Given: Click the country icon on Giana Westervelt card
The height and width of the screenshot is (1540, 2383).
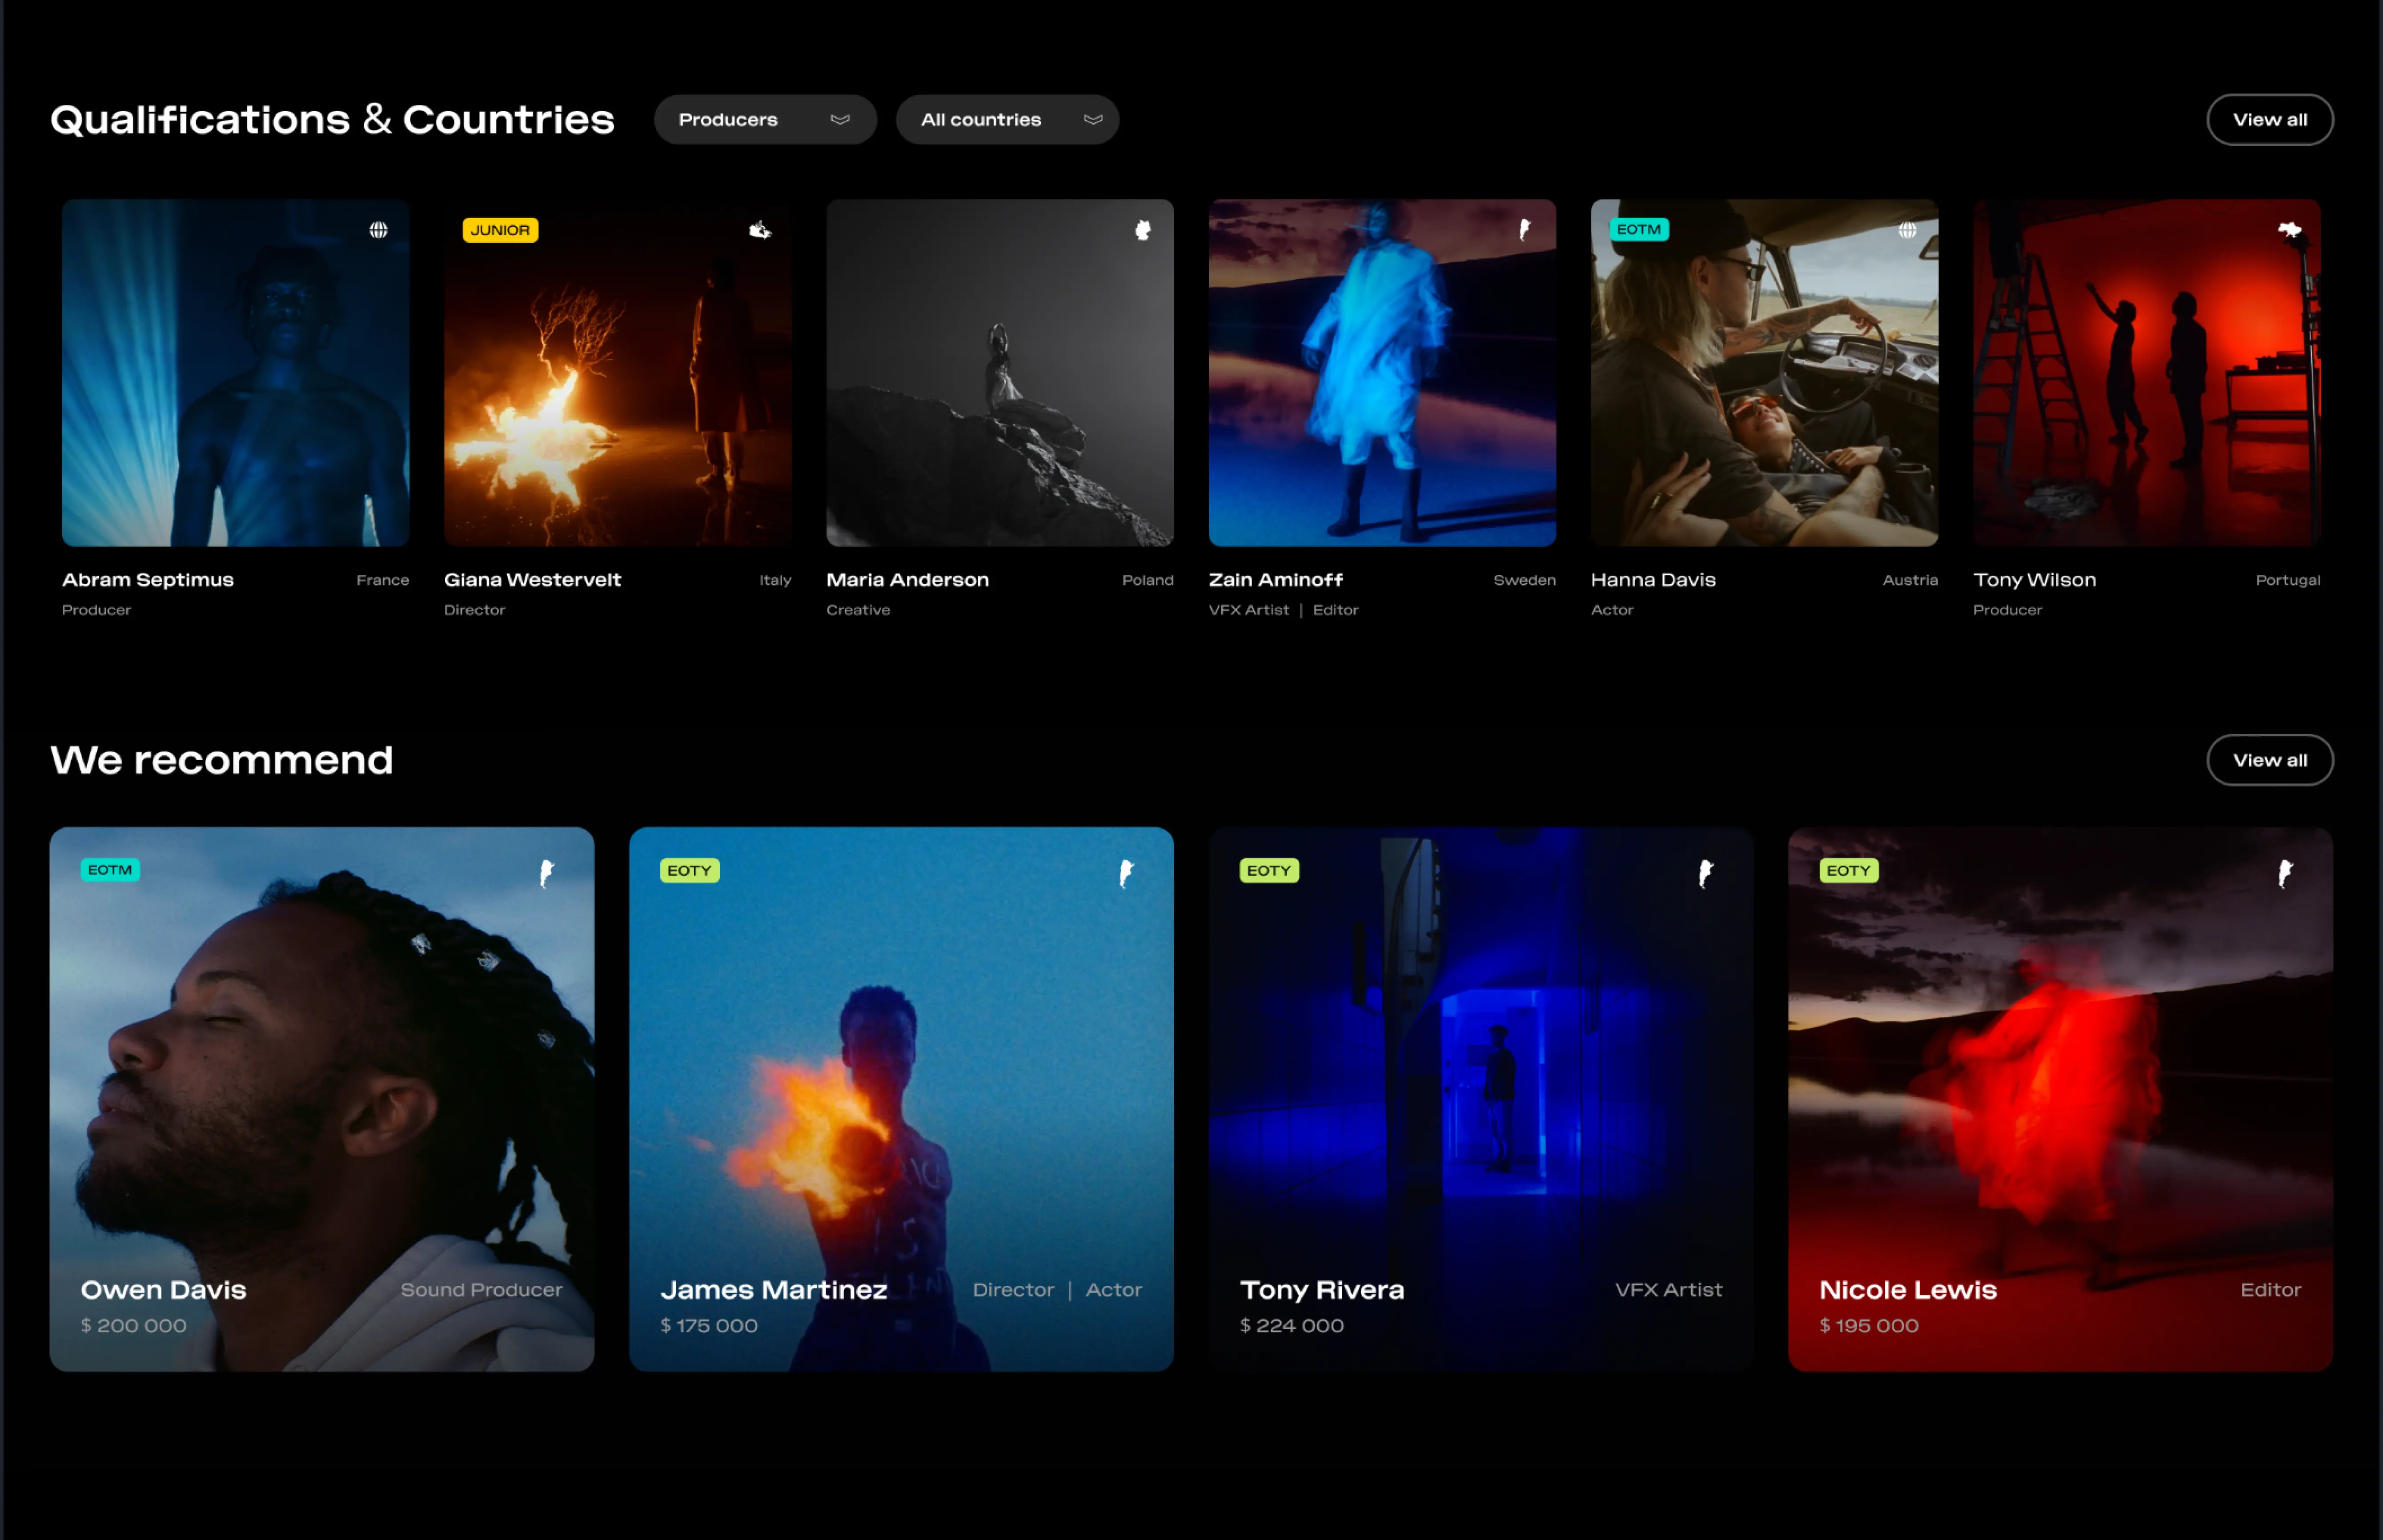Looking at the screenshot, I should [760, 230].
